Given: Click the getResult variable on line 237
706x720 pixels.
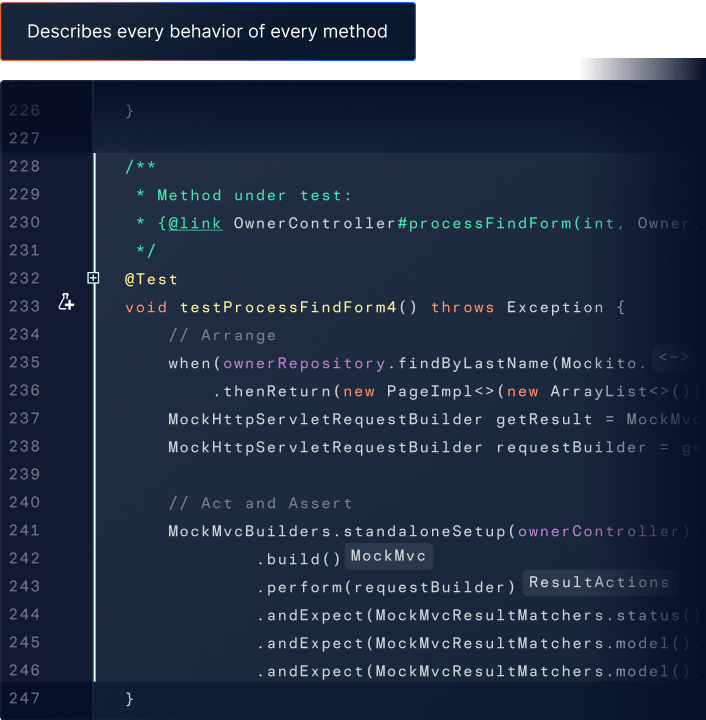Looking at the screenshot, I should pyautogui.click(x=544, y=420).
